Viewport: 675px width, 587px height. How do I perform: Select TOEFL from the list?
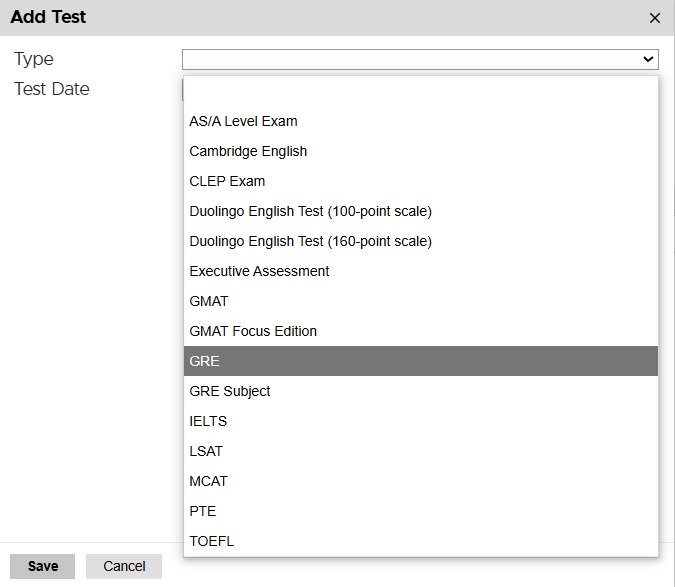click(x=421, y=541)
